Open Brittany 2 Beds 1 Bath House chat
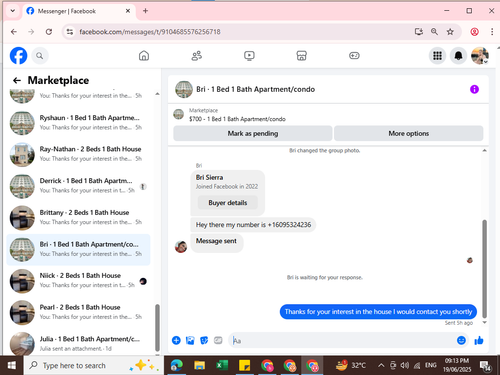Screen dimensions: 500x375 (78, 217)
